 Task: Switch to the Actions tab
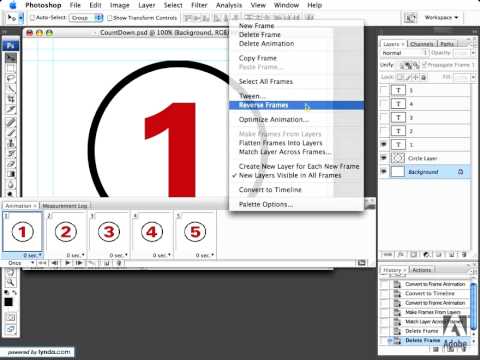click(422, 270)
